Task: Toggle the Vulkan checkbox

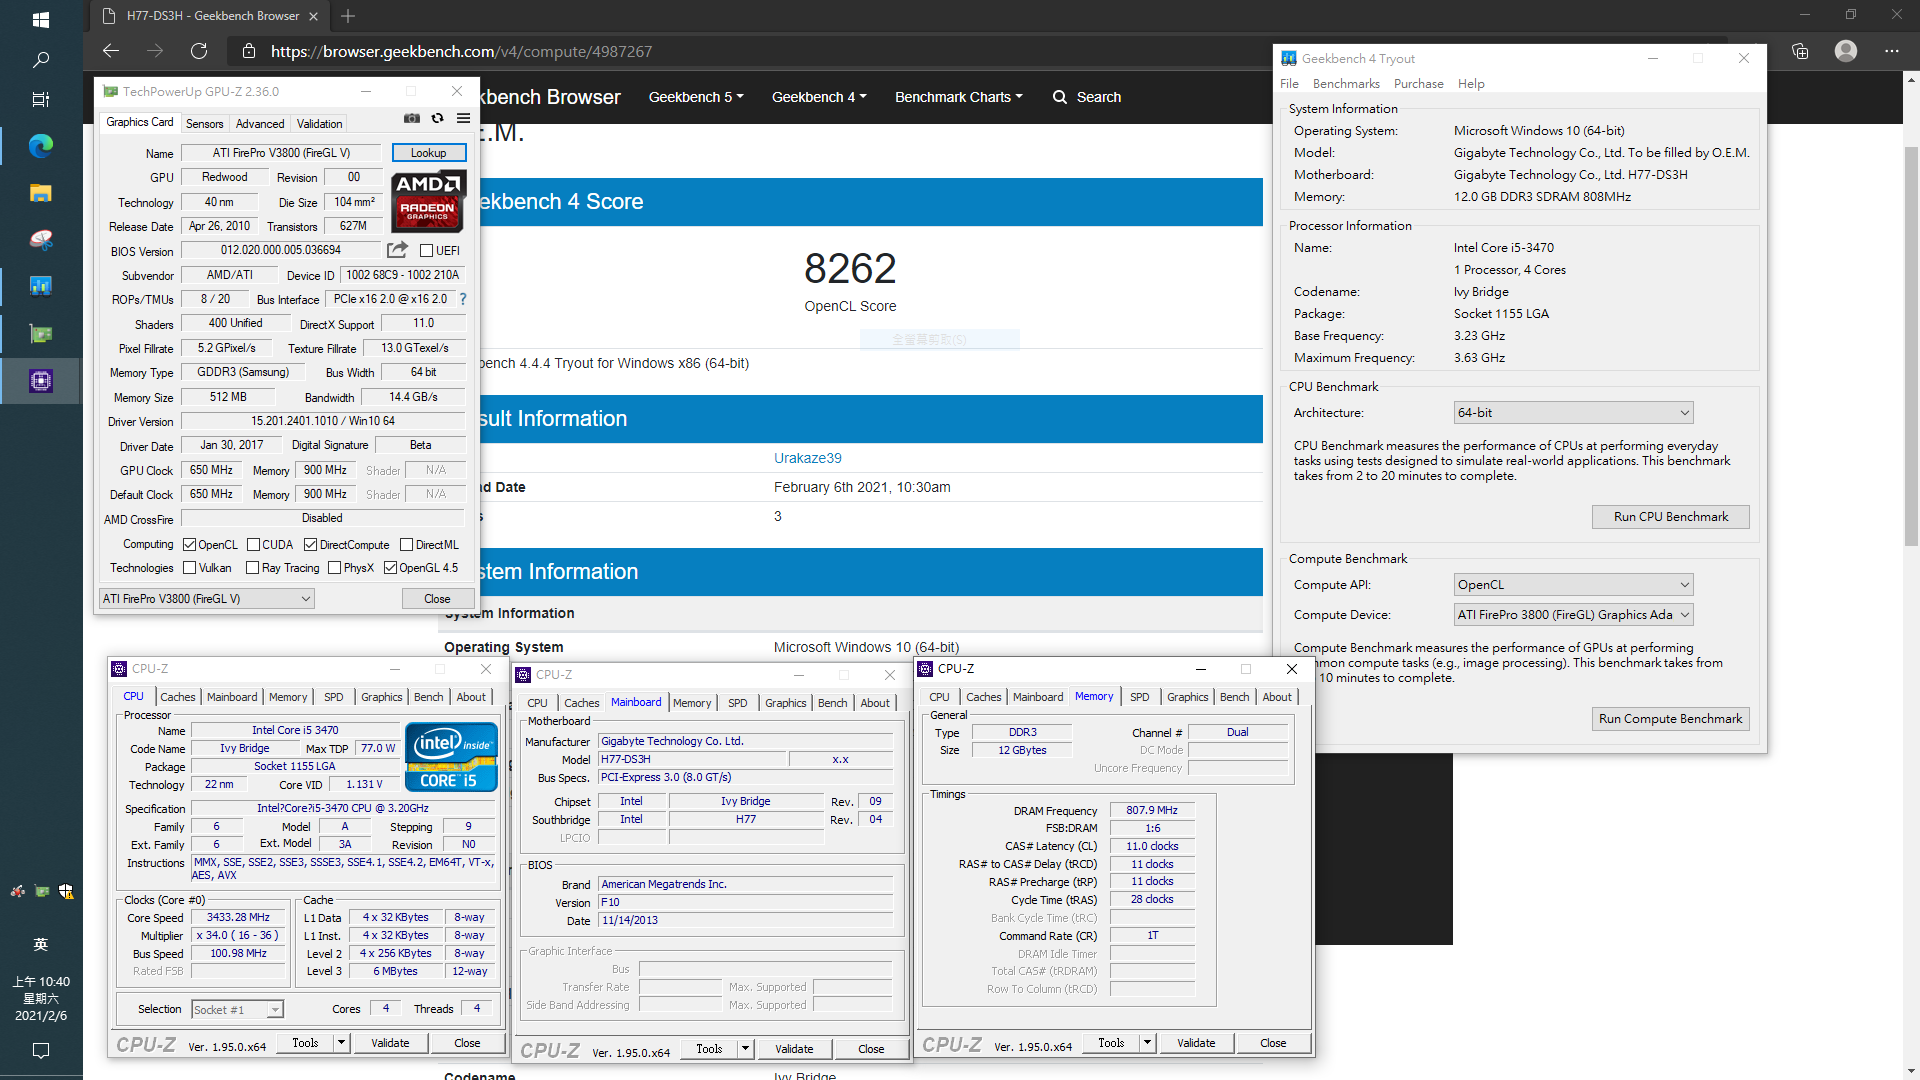Action: coord(189,568)
